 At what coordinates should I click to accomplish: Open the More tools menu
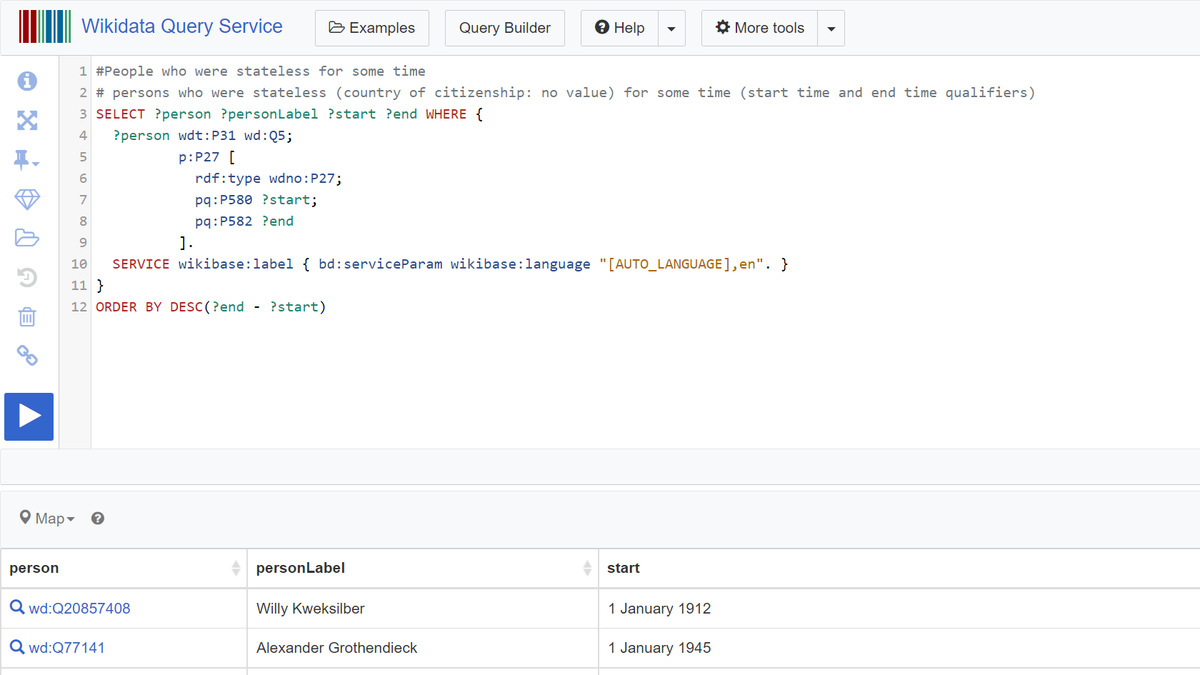click(x=759, y=28)
